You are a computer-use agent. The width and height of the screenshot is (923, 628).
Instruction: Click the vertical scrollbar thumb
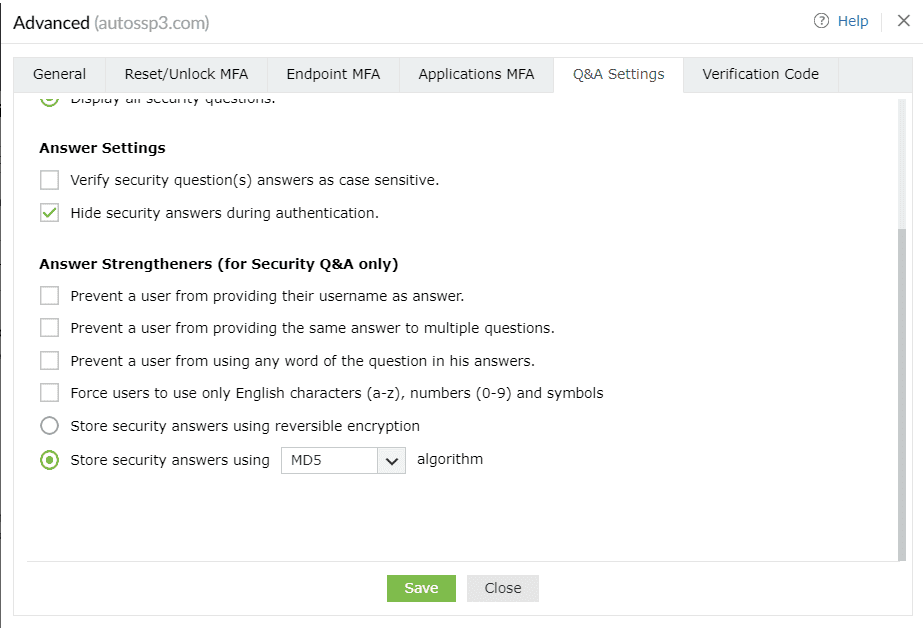902,390
